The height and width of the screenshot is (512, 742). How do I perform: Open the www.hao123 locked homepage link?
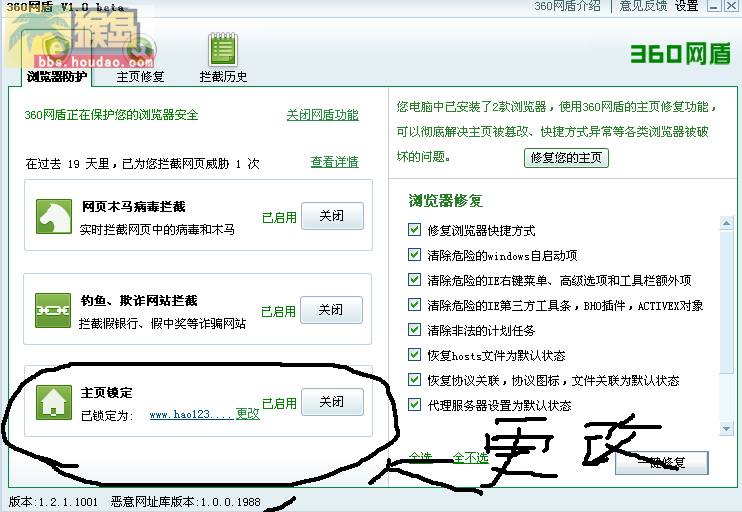pos(192,415)
